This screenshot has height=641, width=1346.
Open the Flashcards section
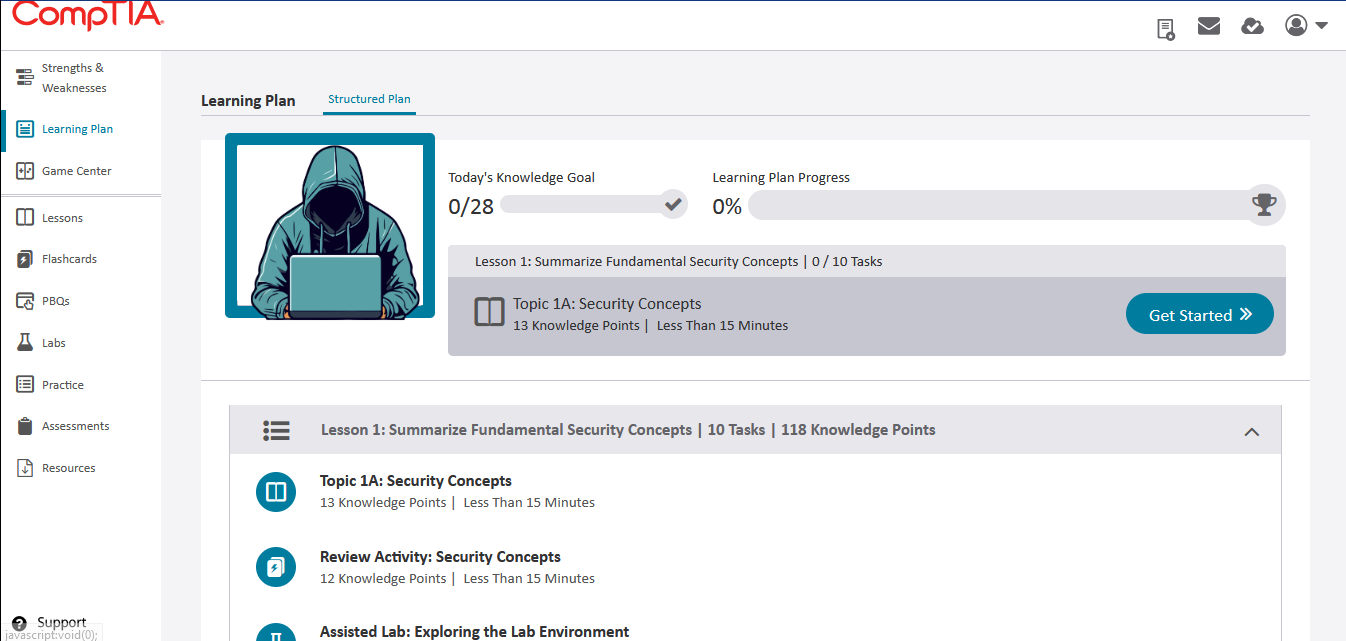[67, 258]
